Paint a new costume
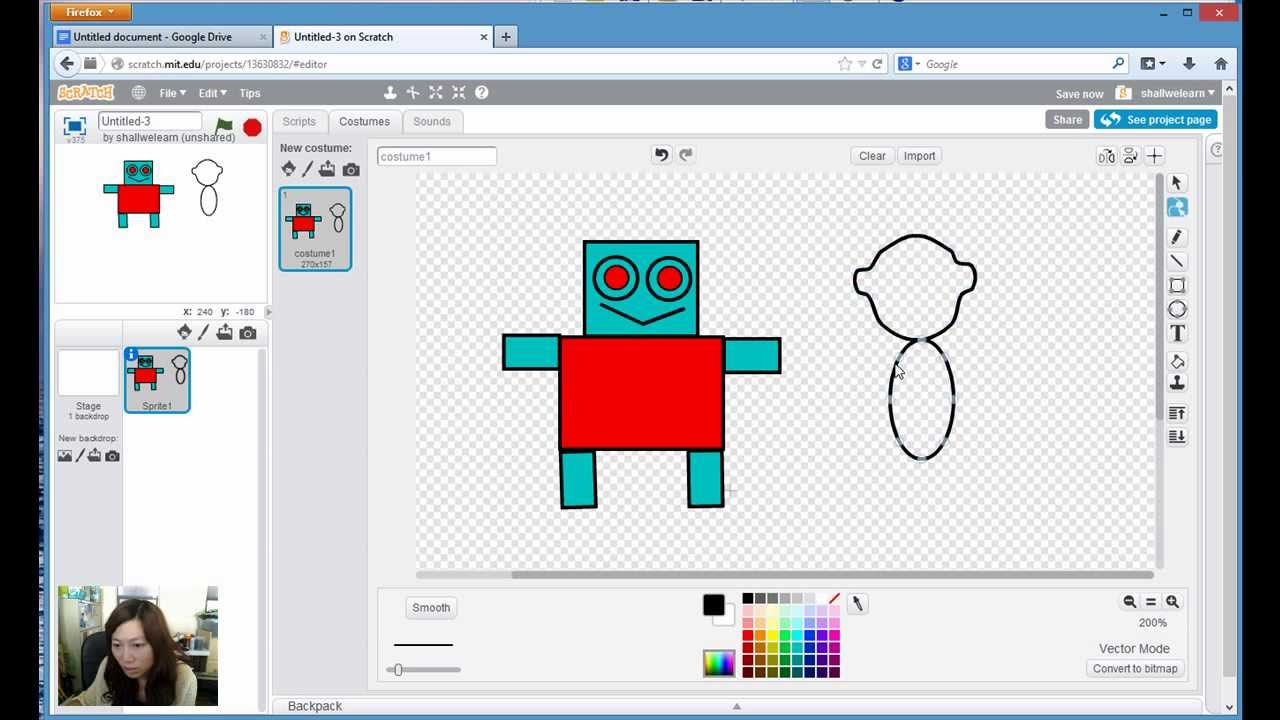This screenshot has height=720, width=1280. (308, 169)
